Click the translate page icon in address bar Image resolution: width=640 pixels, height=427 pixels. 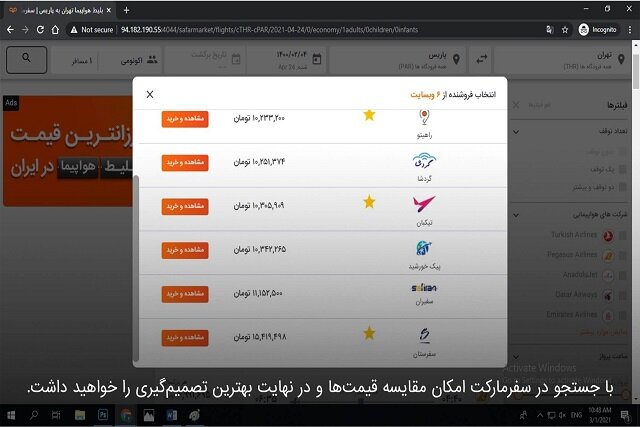pyautogui.click(x=549, y=29)
